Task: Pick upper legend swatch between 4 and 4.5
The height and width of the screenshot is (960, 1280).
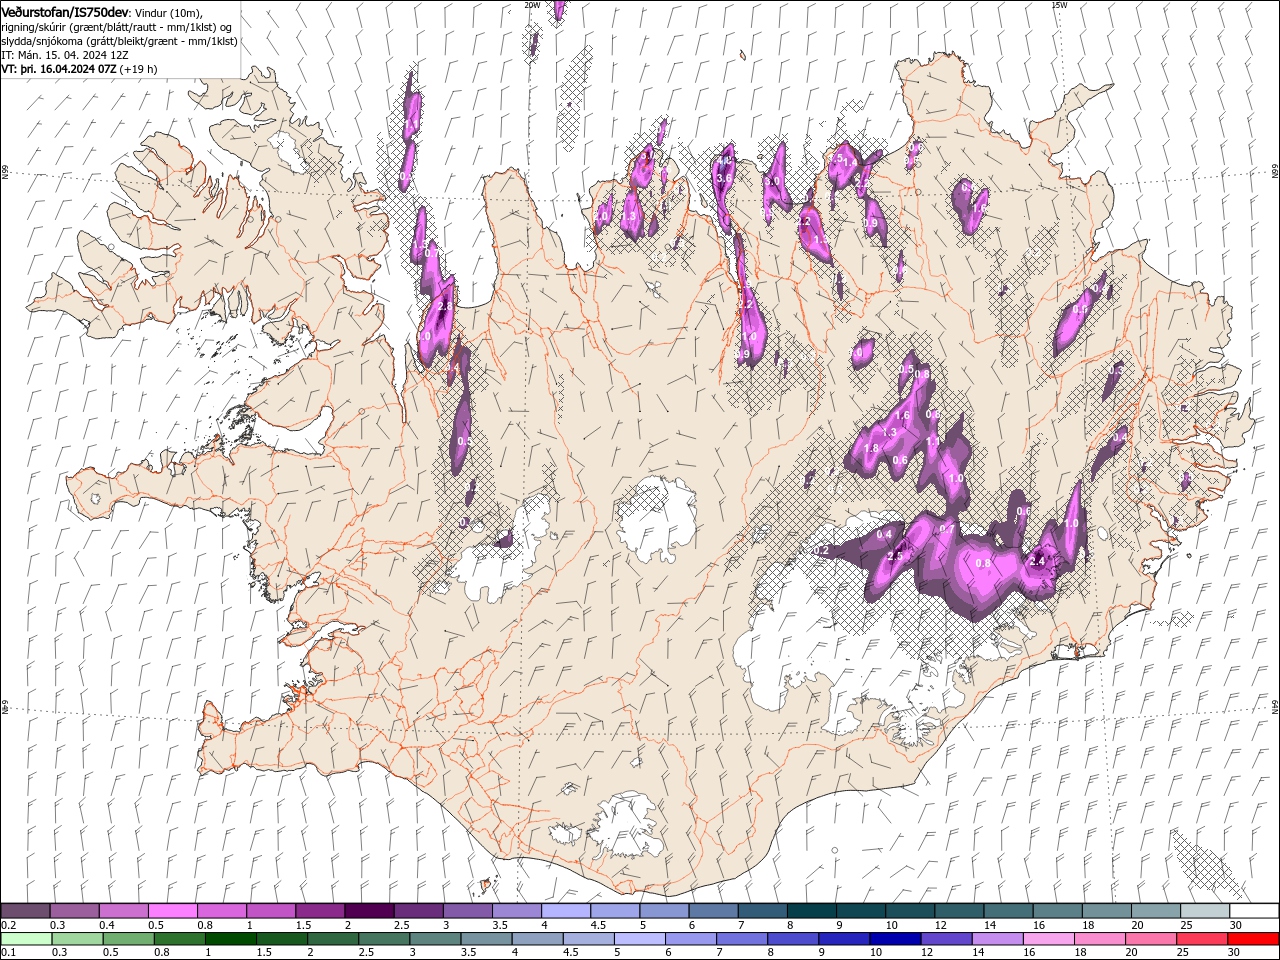Action: tap(566, 911)
